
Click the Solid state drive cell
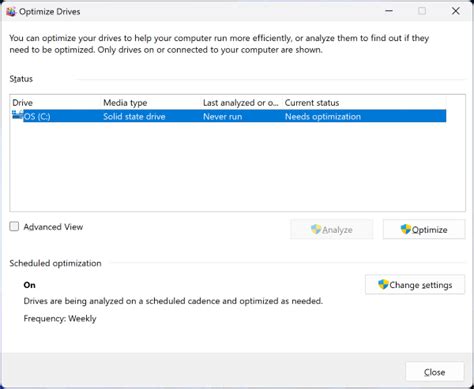pyautogui.click(x=134, y=116)
